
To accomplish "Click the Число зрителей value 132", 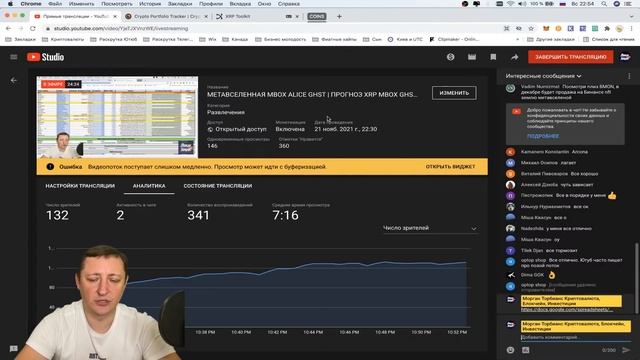I will (57, 215).
